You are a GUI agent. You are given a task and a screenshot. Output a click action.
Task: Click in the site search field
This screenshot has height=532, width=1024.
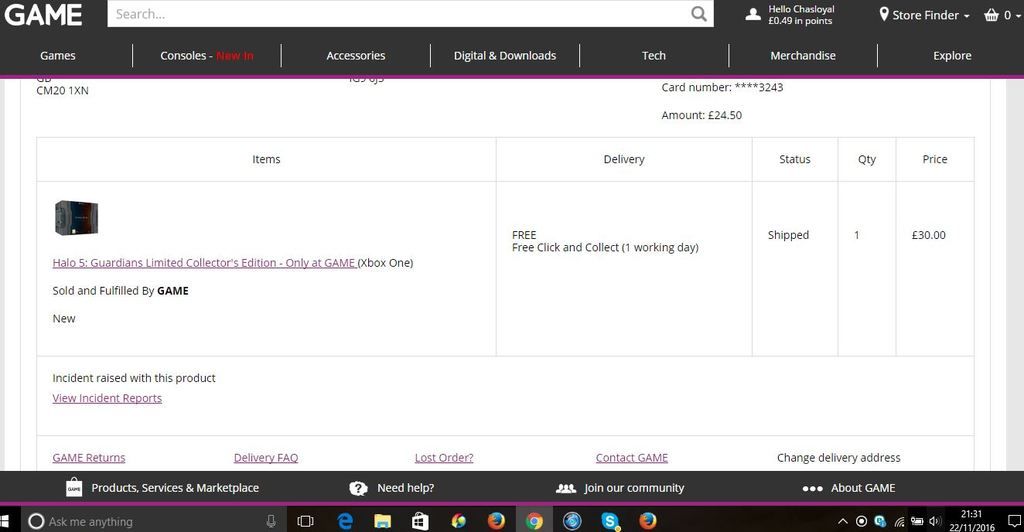pos(398,14)
